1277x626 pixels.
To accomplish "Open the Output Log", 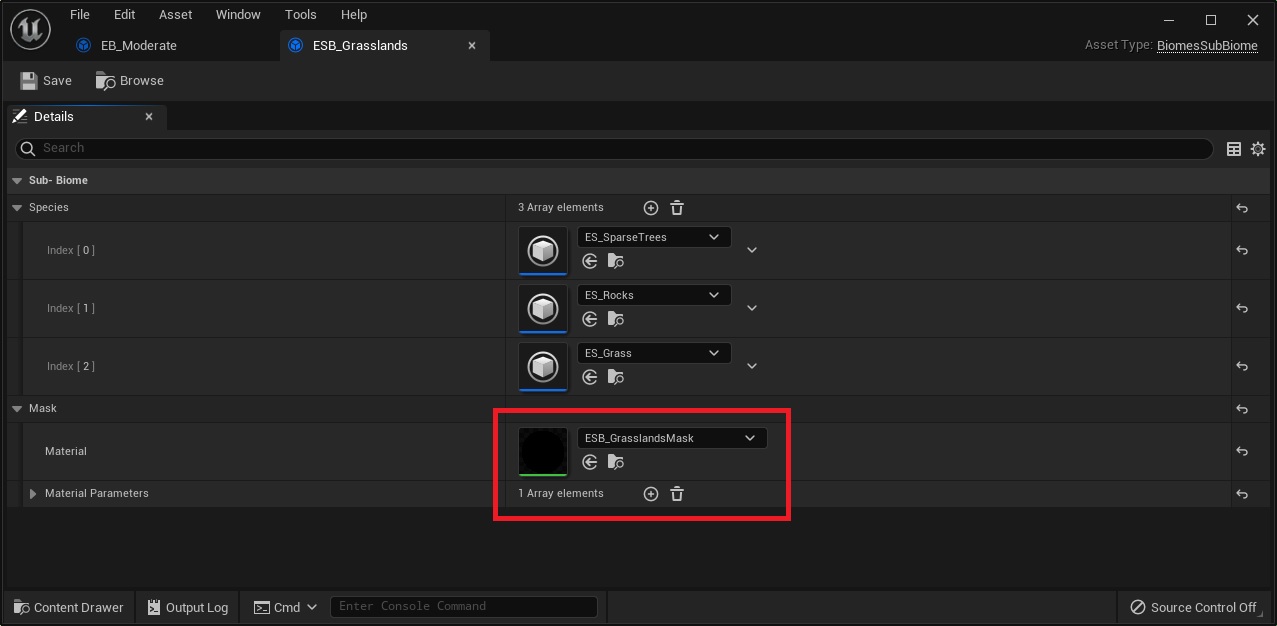I will click(188, 607).
